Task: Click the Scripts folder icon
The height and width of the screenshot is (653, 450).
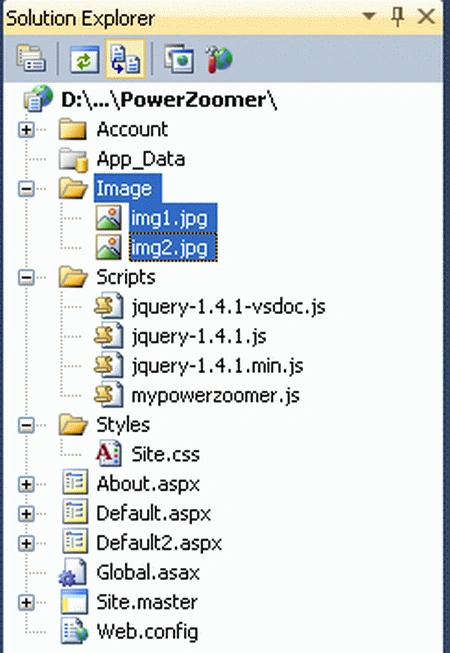Action: click(73, 277)
